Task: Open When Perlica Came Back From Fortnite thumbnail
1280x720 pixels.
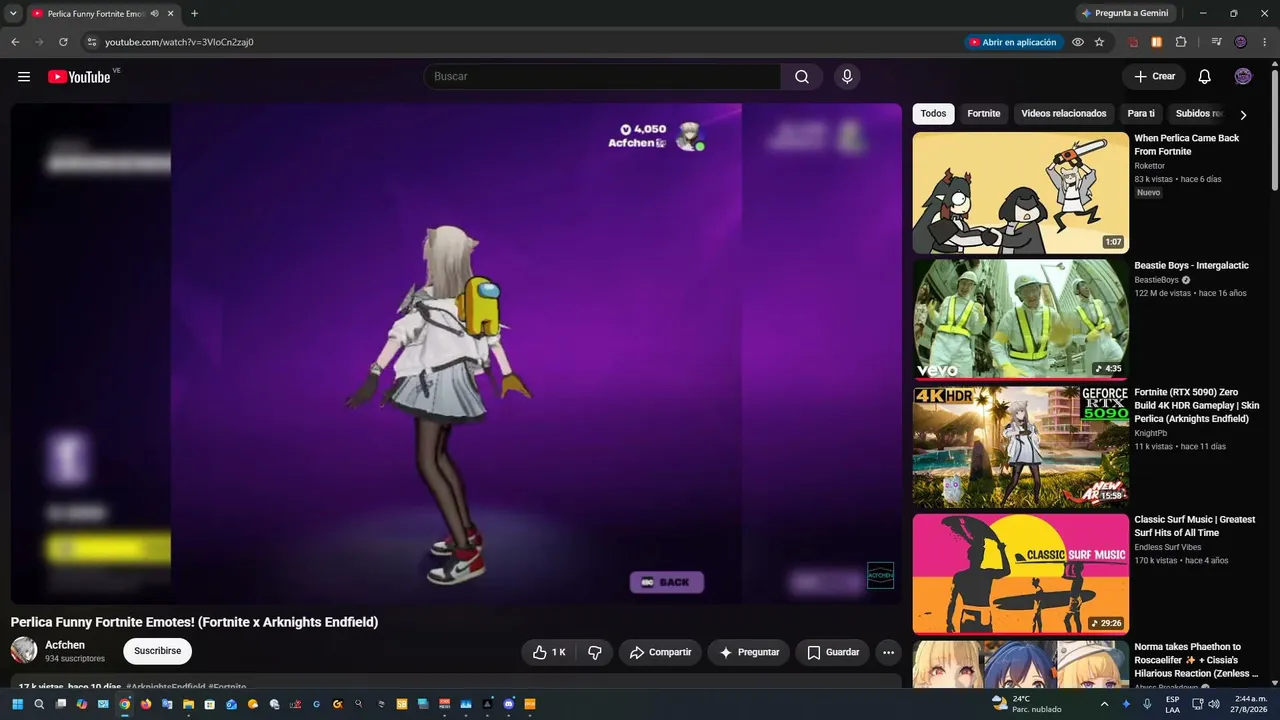Action: [x=1020, y=193]
